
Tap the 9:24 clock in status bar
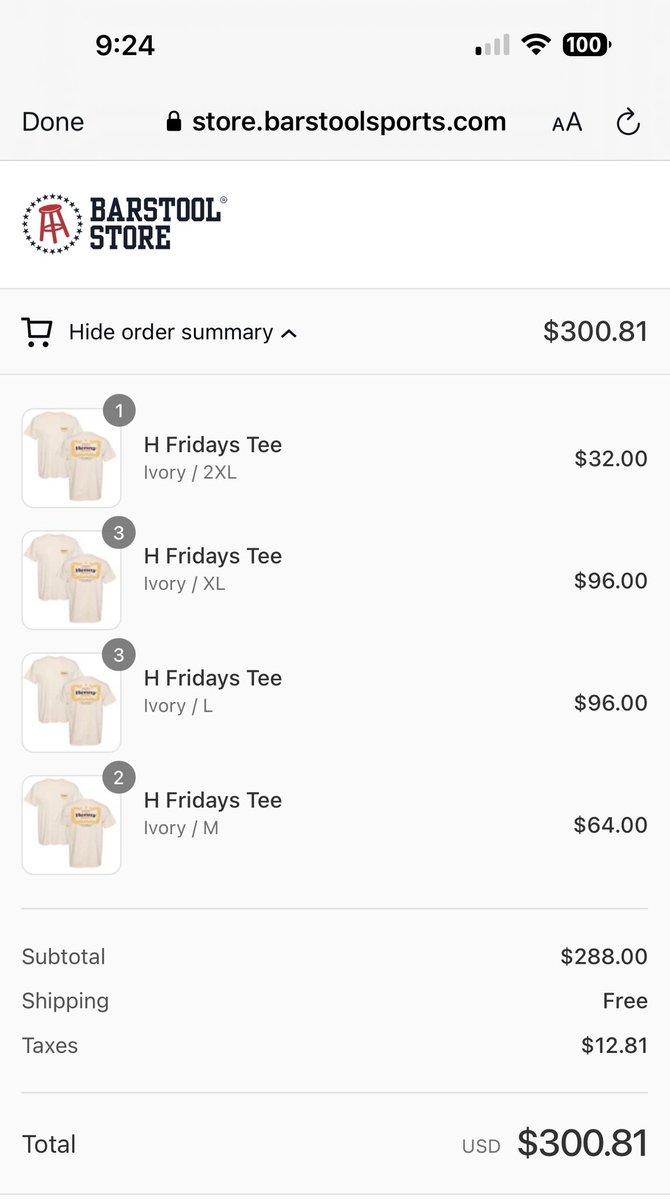click(125, 45)
